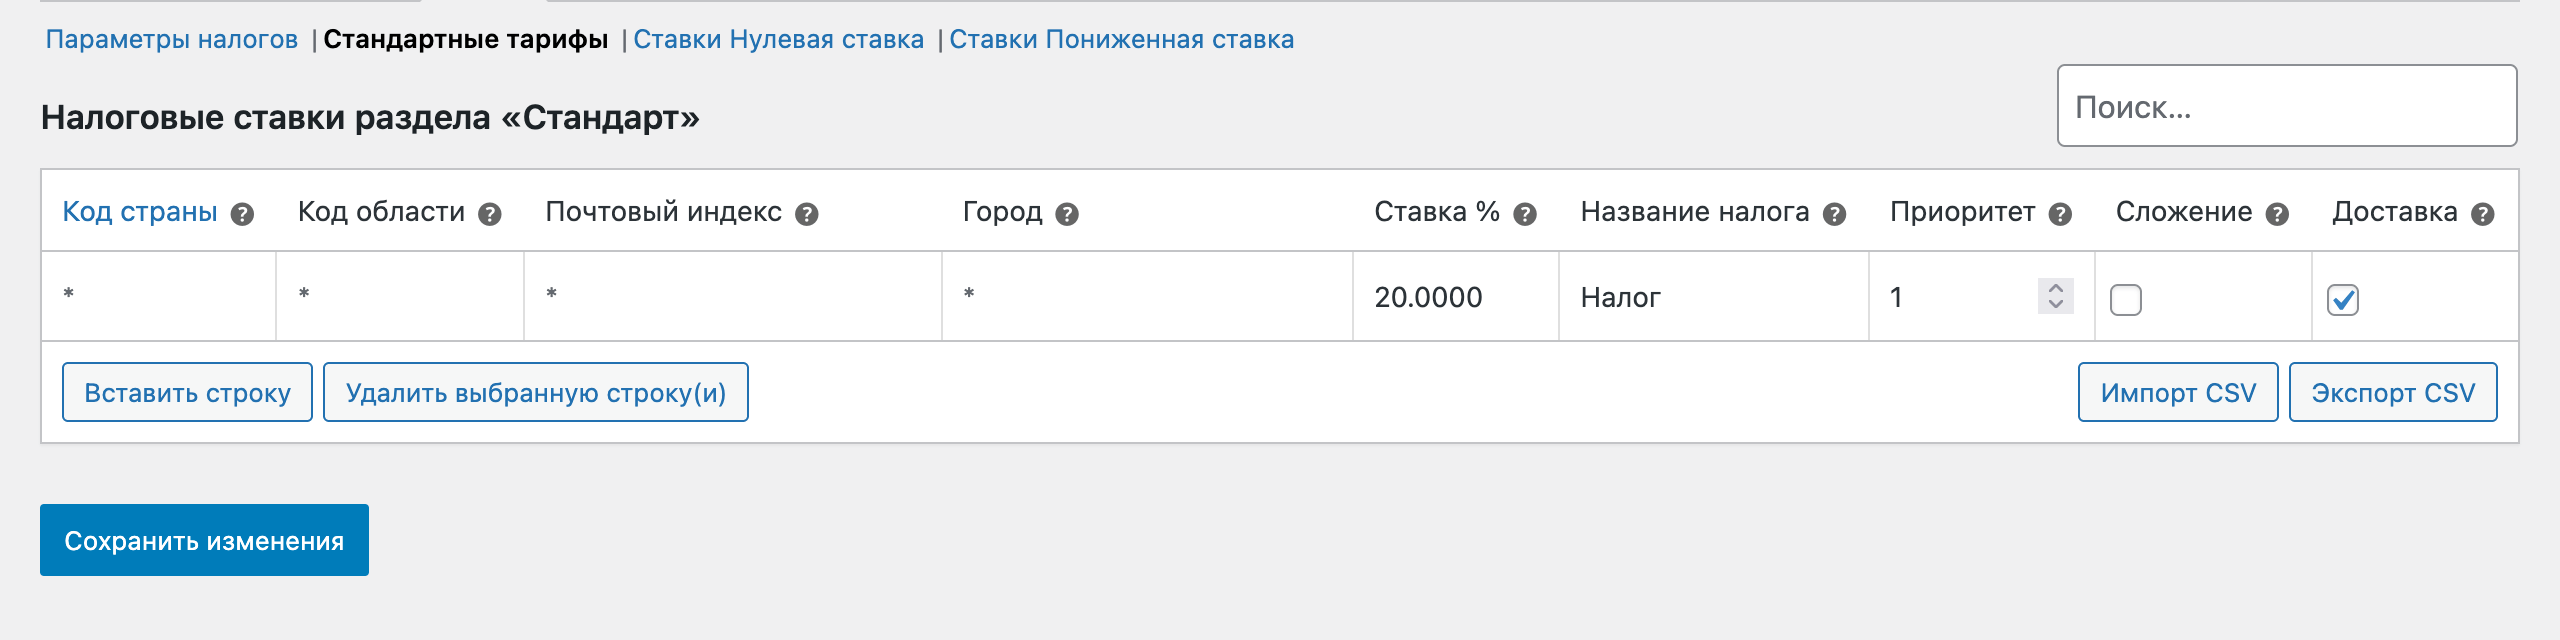The height and width of the screenshot is (640, 2560).
Task: Click Сохранить изменения button
Action: click(x=204, y=540)
